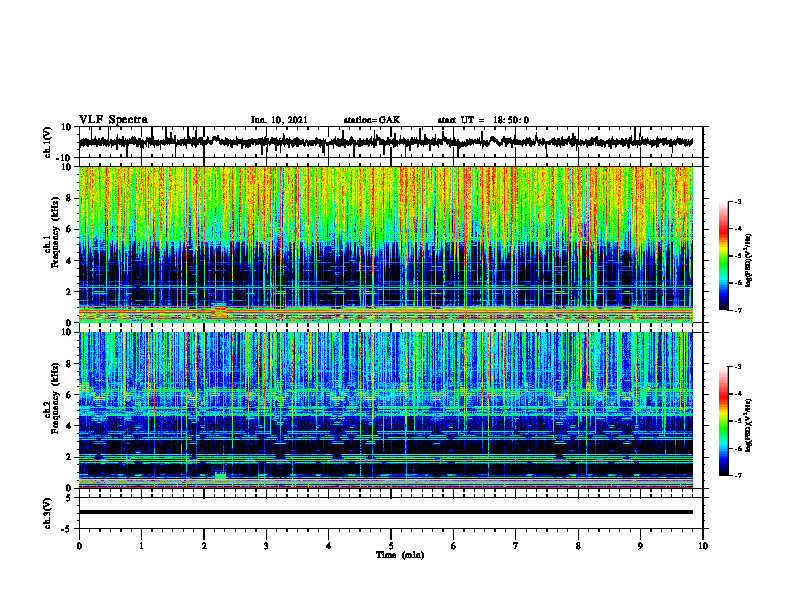Click the "start UT = 18:50:0" header text
792x612 pixels.
[483, 120]
